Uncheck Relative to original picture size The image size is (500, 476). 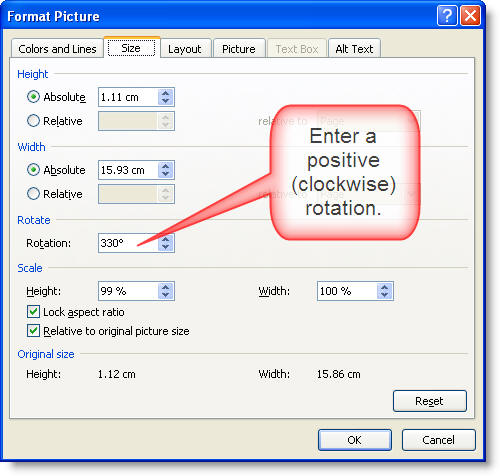(33, 331)
